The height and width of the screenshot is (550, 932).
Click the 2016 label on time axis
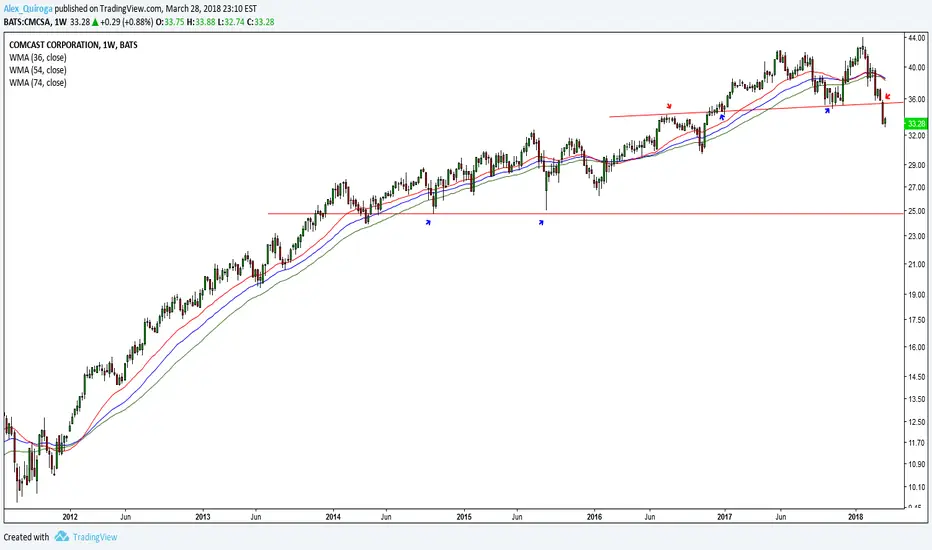click(x=594, y=517)
